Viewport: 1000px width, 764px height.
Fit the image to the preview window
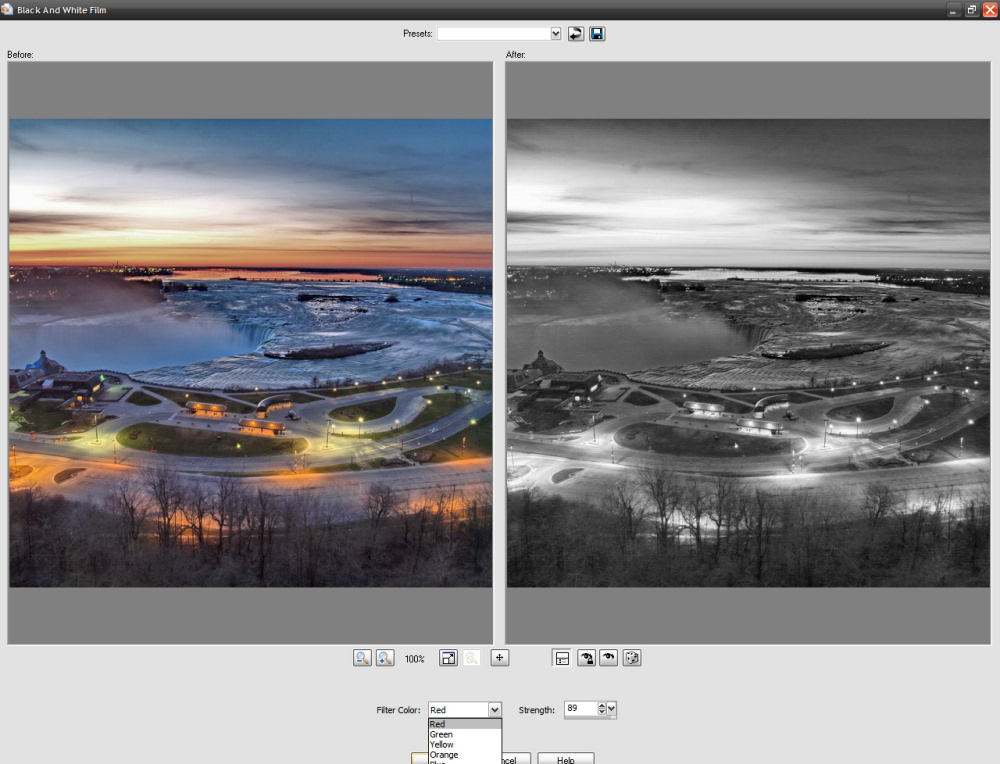click(x=448, y=657)
